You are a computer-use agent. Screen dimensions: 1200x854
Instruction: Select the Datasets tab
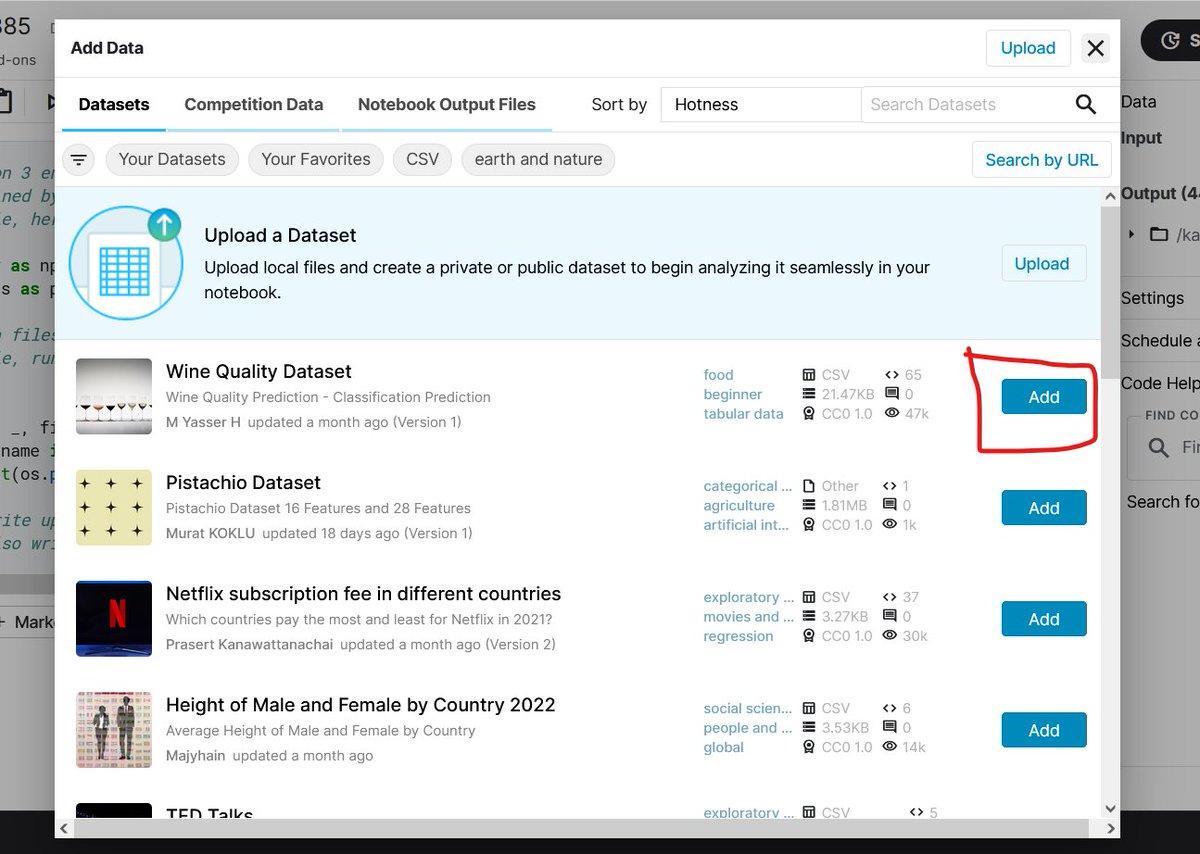point(114,104)
